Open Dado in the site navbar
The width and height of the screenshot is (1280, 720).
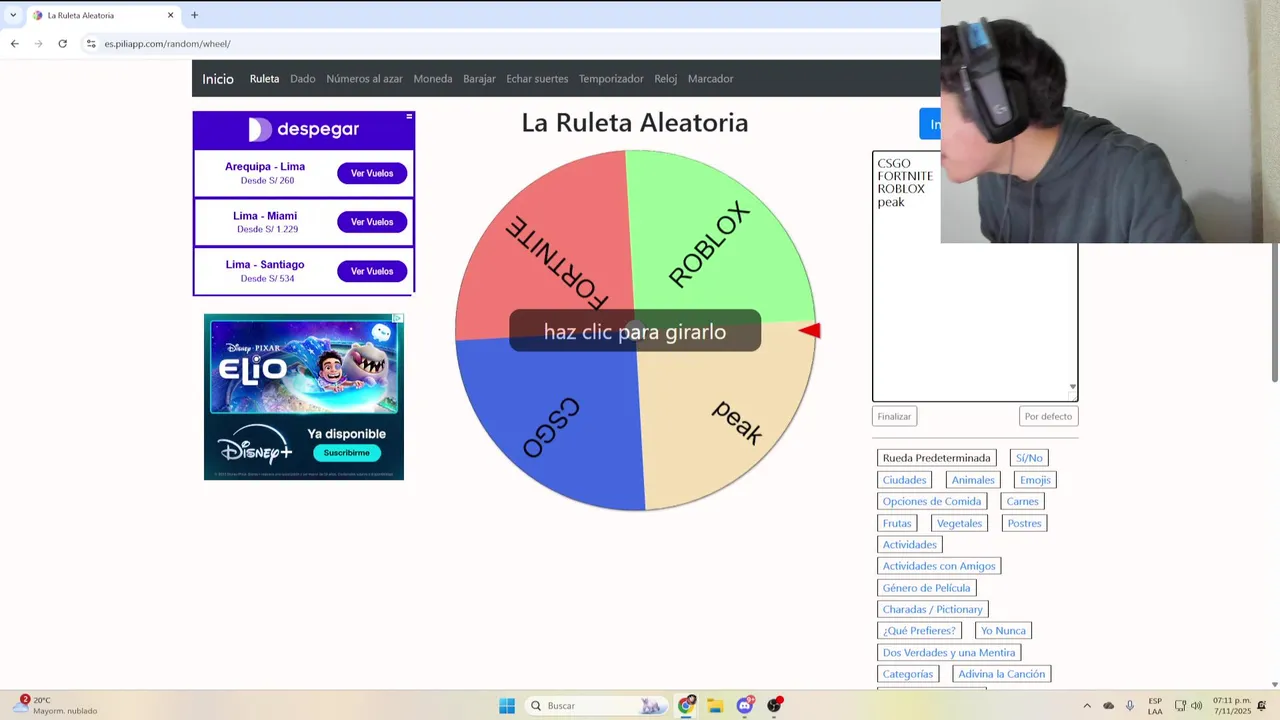(303, 79)
